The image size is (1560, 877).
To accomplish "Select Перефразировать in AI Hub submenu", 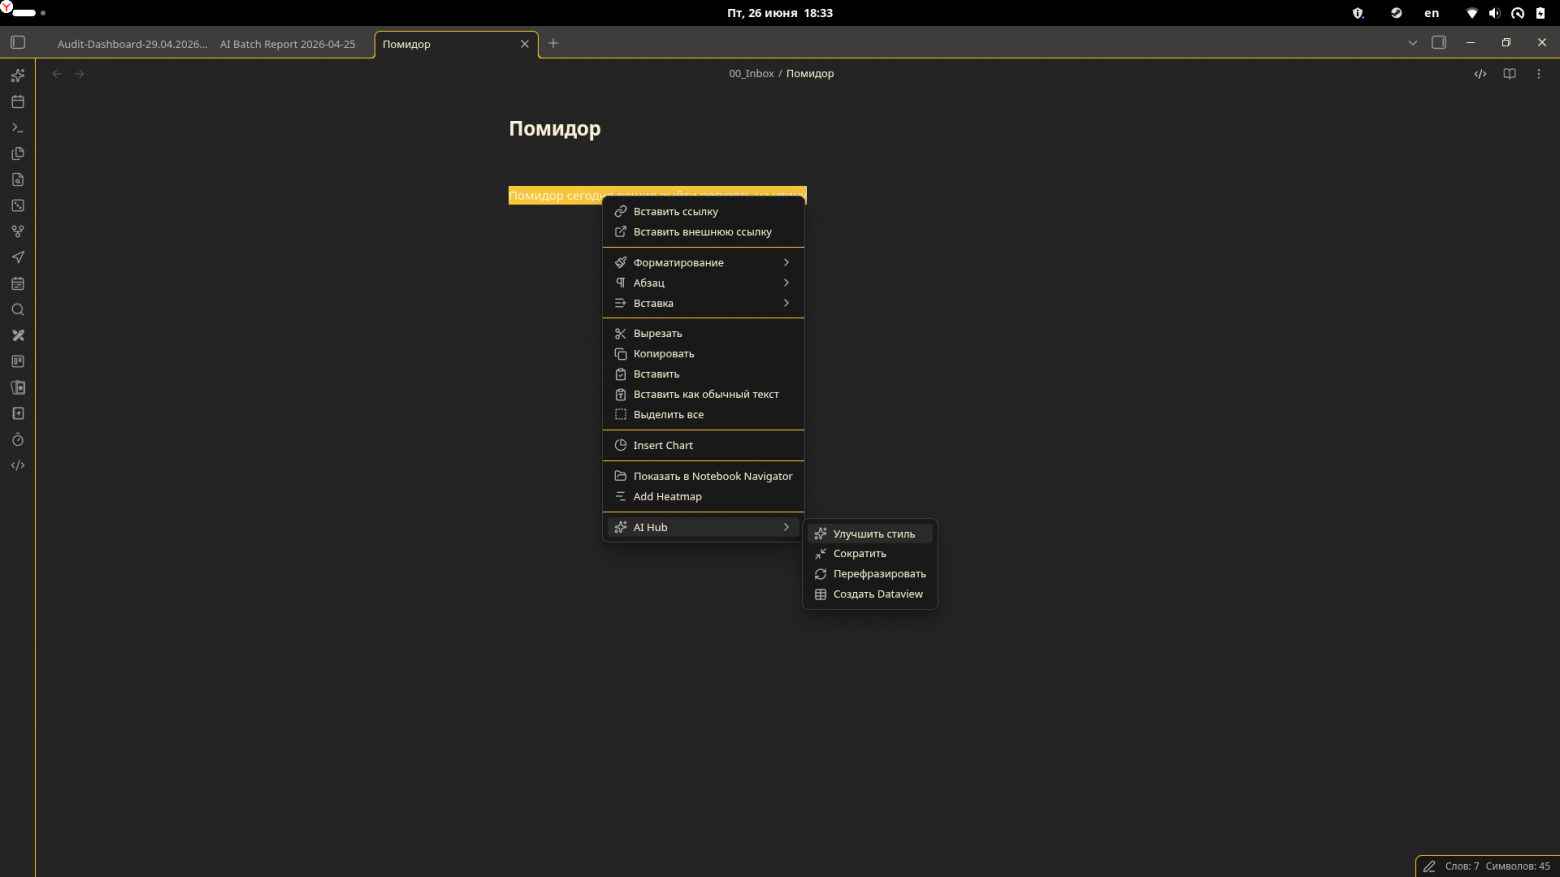I will click(x=870, y=574).
